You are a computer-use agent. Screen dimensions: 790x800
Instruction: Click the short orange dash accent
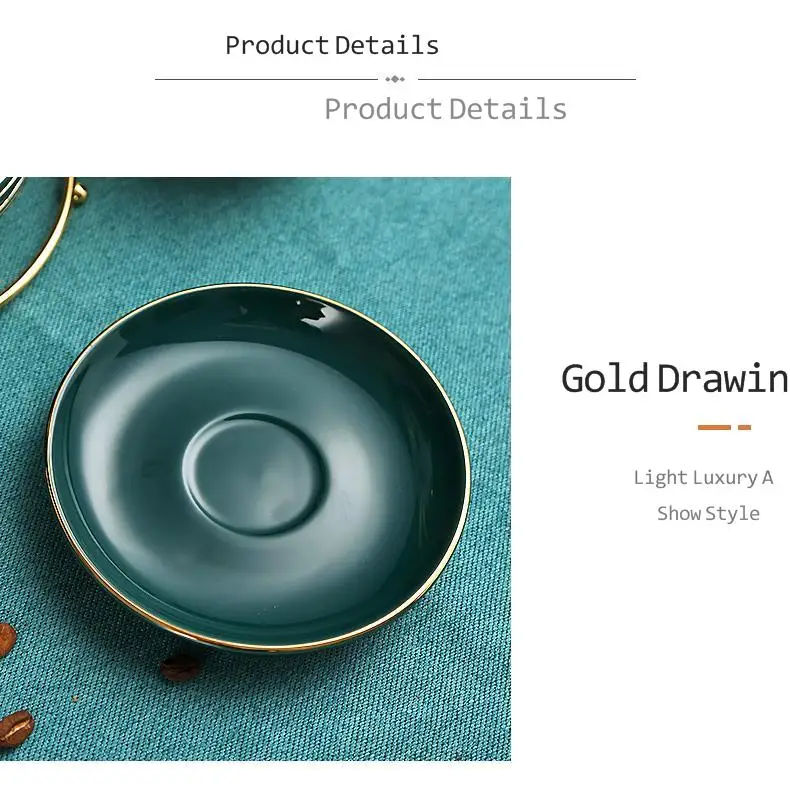[x=744, y=428]
